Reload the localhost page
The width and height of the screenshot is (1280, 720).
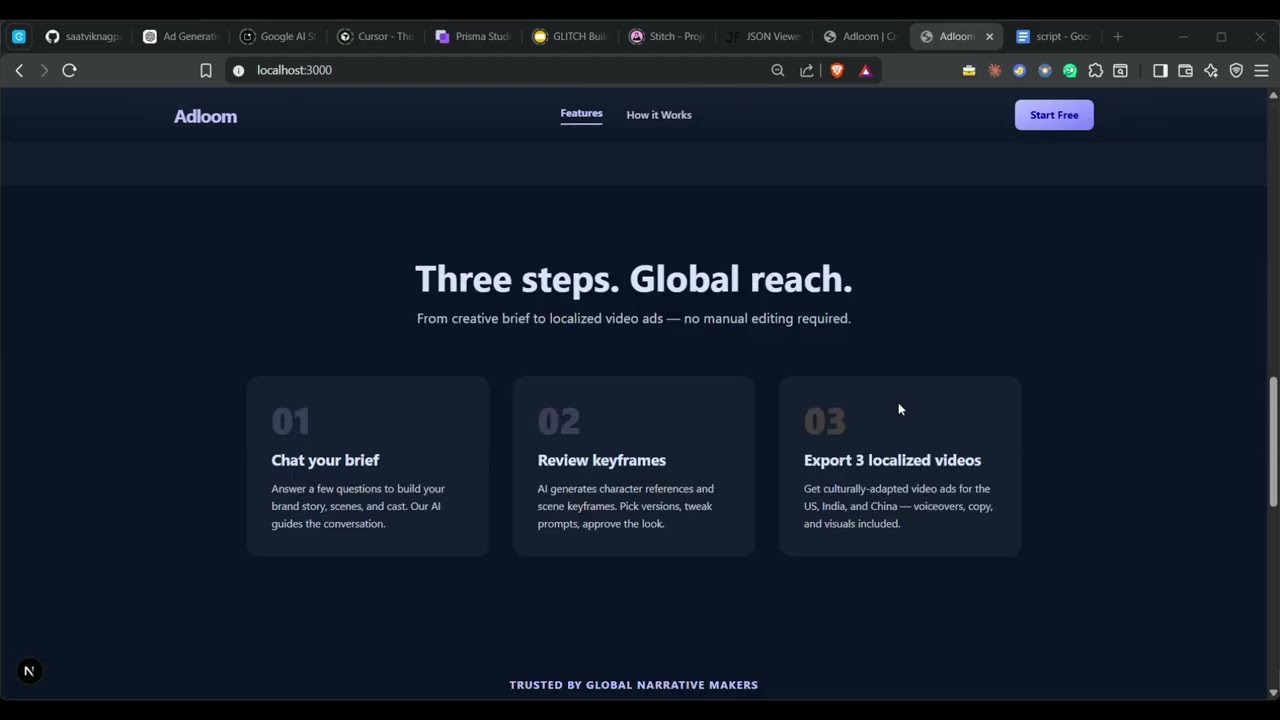coord(69,70)
